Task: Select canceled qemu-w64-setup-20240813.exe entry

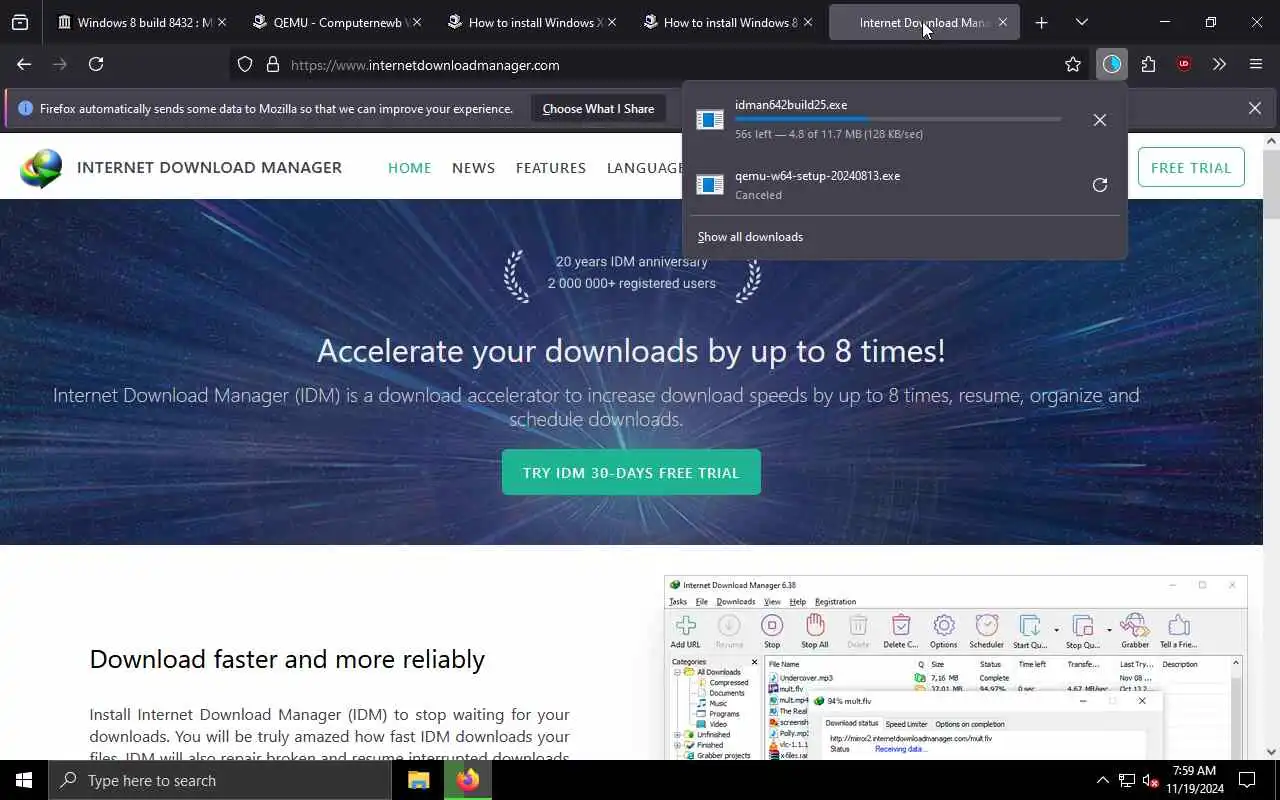Action: [x=880, y=185]
